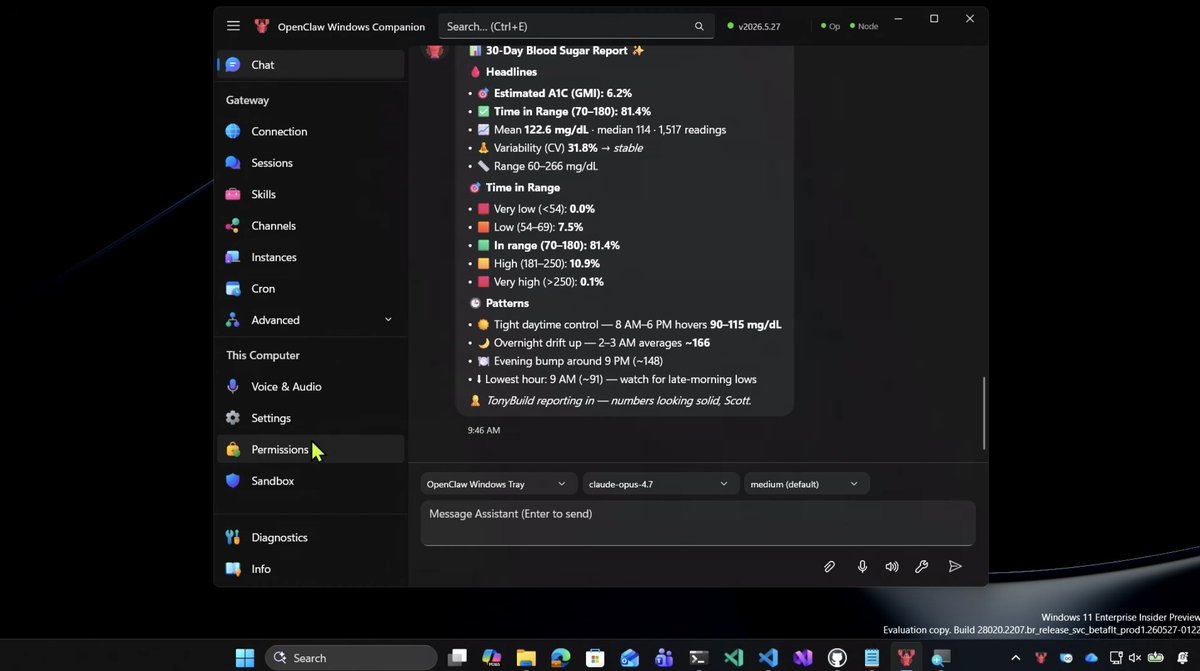Click the Info book icon
This screenshot has width=1200, height=671.
[x=233, y=569]
